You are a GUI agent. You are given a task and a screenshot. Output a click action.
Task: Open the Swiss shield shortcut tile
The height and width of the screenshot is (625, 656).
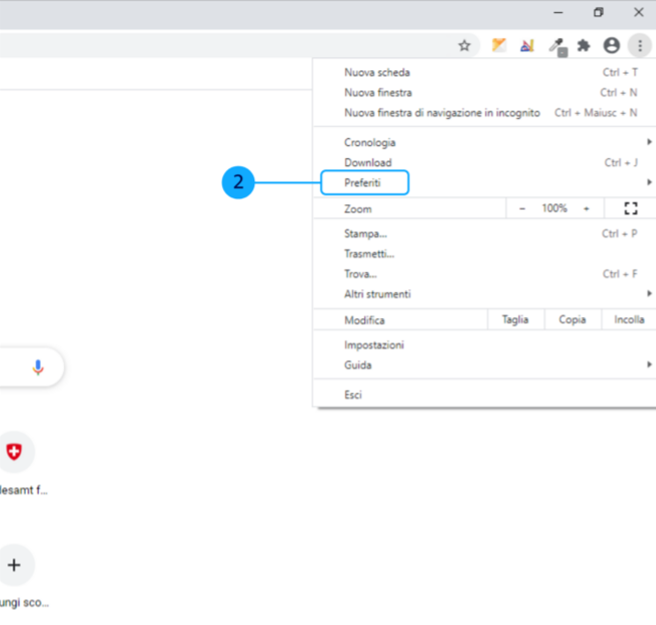[14, 452]
